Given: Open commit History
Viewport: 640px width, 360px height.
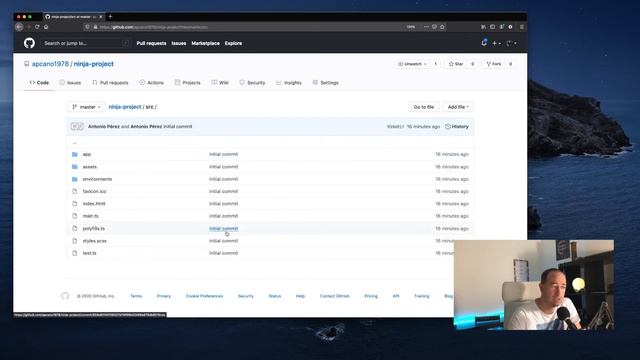Looking at the screenshot, I should (x=457, y=127).
